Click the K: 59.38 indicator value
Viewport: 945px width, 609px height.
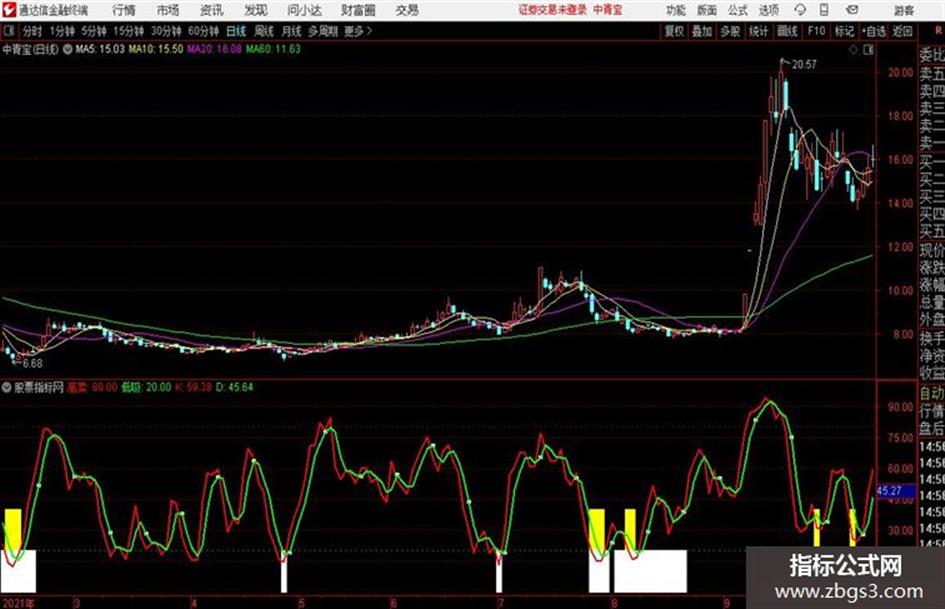tap(193, 388)
